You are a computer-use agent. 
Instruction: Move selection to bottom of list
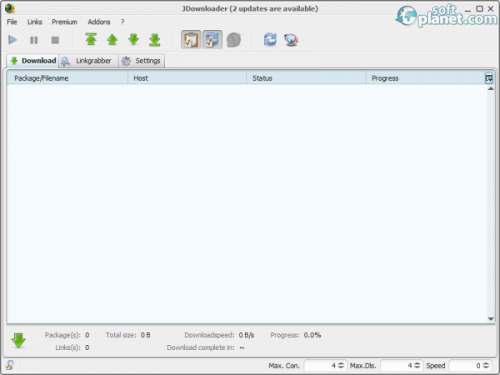(x=155, y=39)
